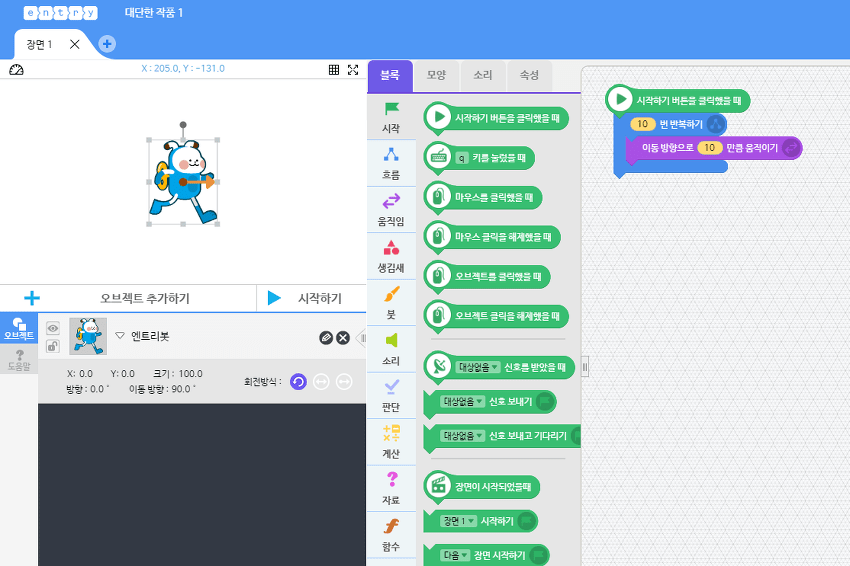The image size is (850, 566).
Task: Switch to the 모양 tab
Action: [x=436, y=75]
